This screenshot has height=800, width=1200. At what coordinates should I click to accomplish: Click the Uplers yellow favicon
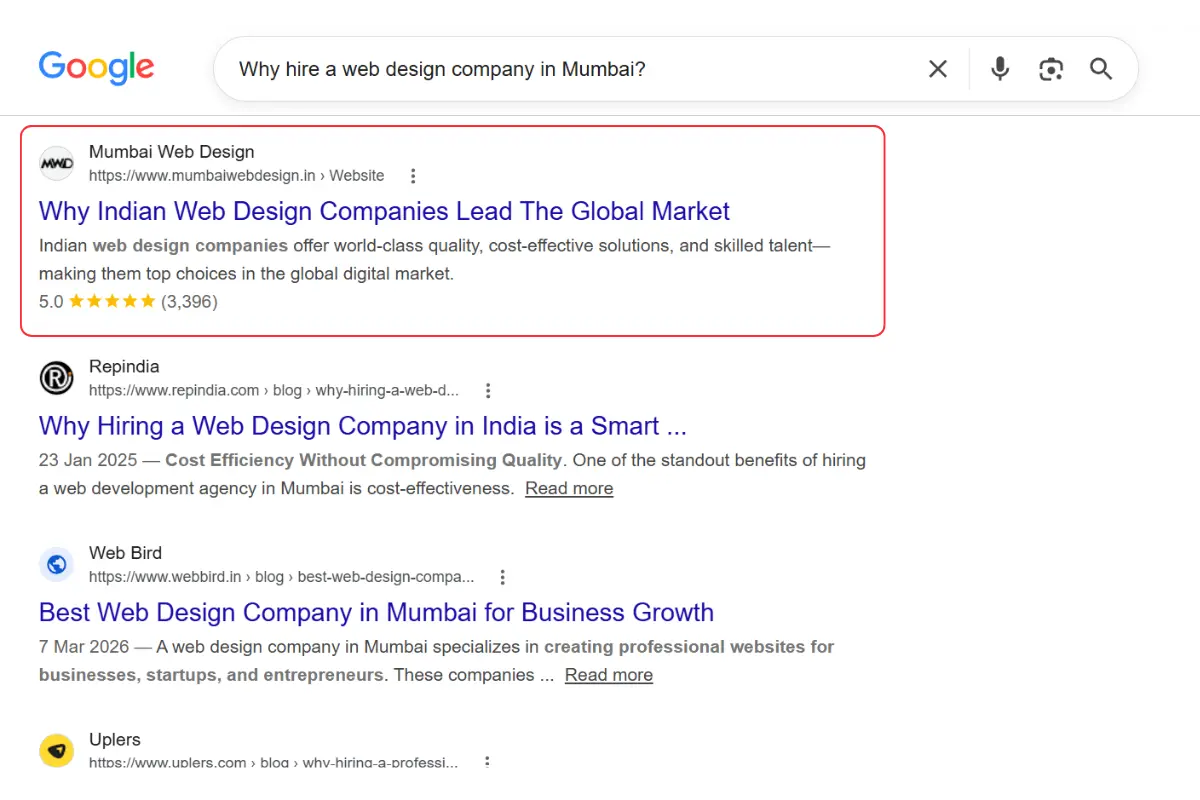tap(57, 751)
